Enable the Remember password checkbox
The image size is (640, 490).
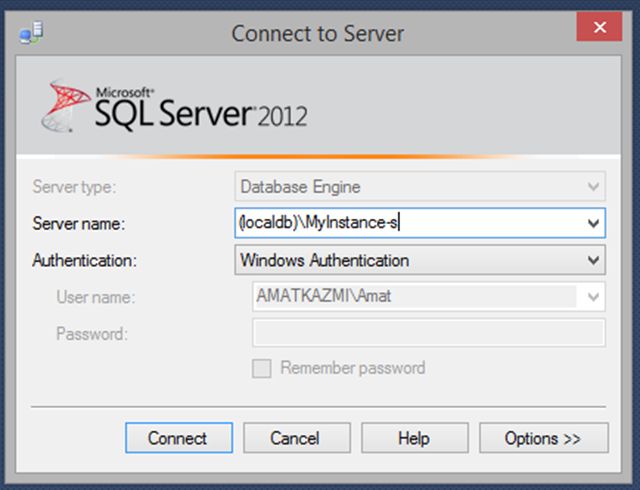tap(262, 368)
